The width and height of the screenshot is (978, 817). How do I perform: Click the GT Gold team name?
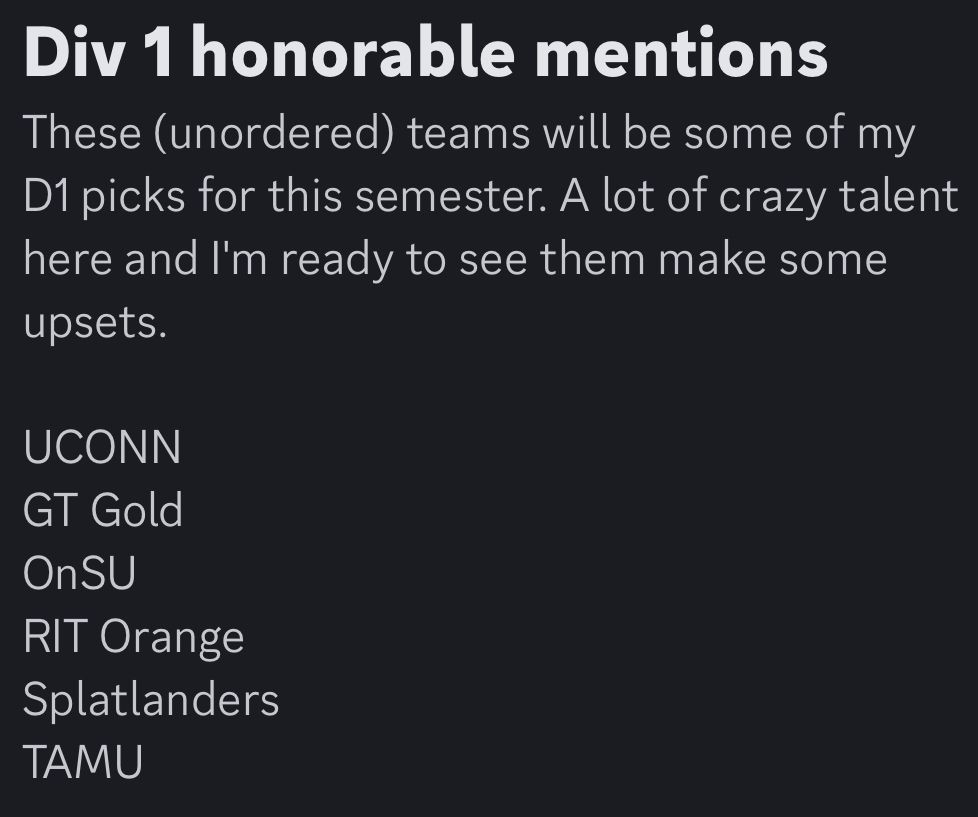pos(103,510)
